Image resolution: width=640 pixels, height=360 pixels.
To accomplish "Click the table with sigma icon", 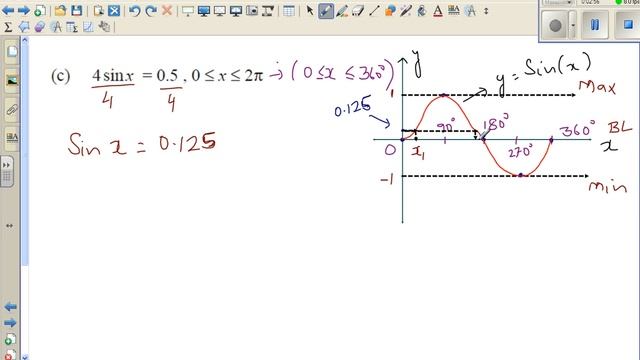I will pyautogui.click(x=72, y=27).
